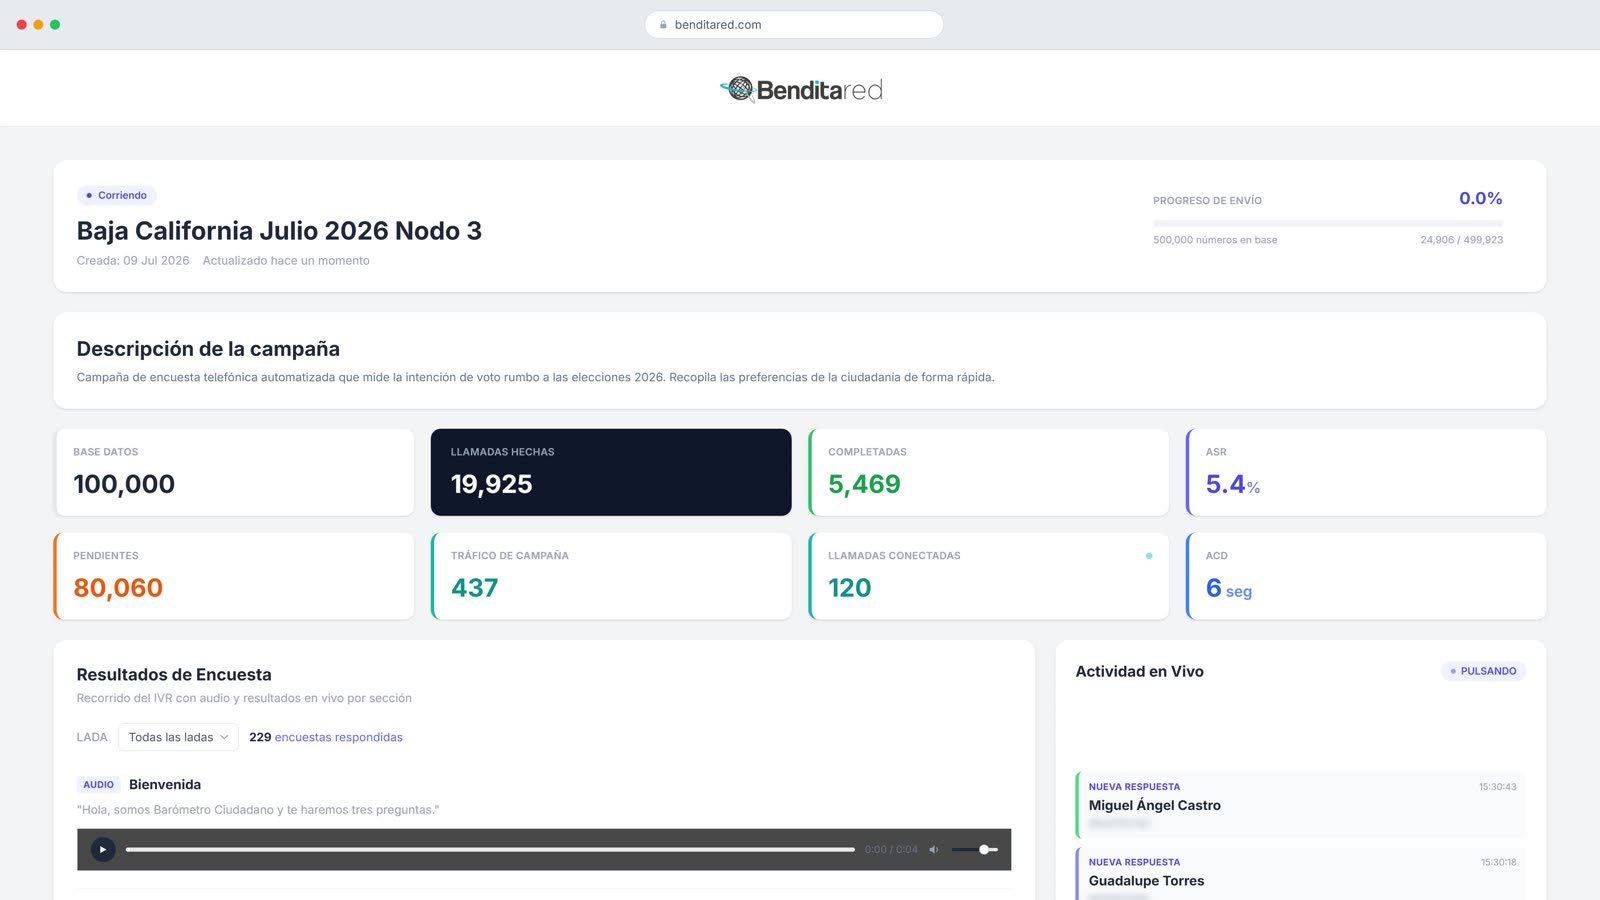This screenshot has height=900, width=1600.
Task: Select the Llamadas Hechas 19,925 card
Action: (611, 472)
